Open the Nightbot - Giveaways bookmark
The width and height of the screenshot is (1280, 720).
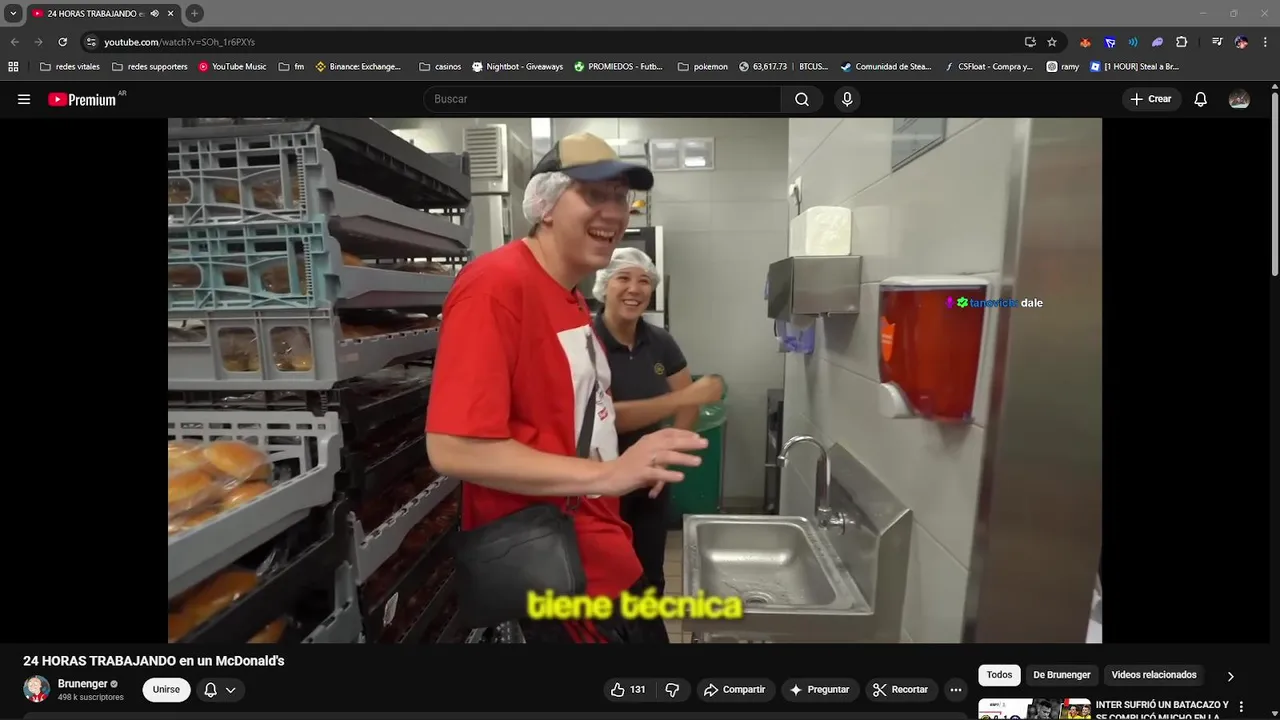coord(517,67)
